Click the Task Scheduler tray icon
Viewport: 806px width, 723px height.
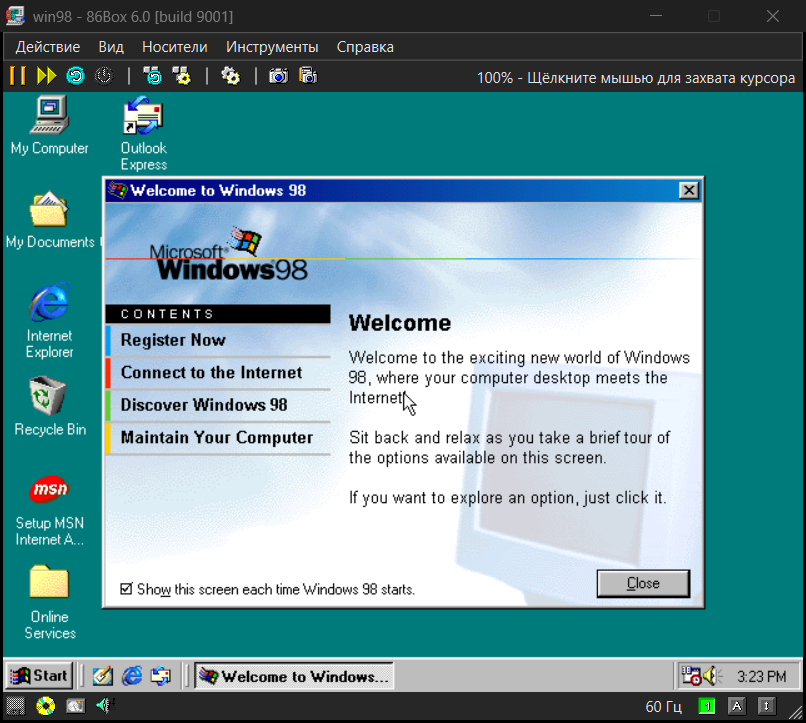coord(691,676)
